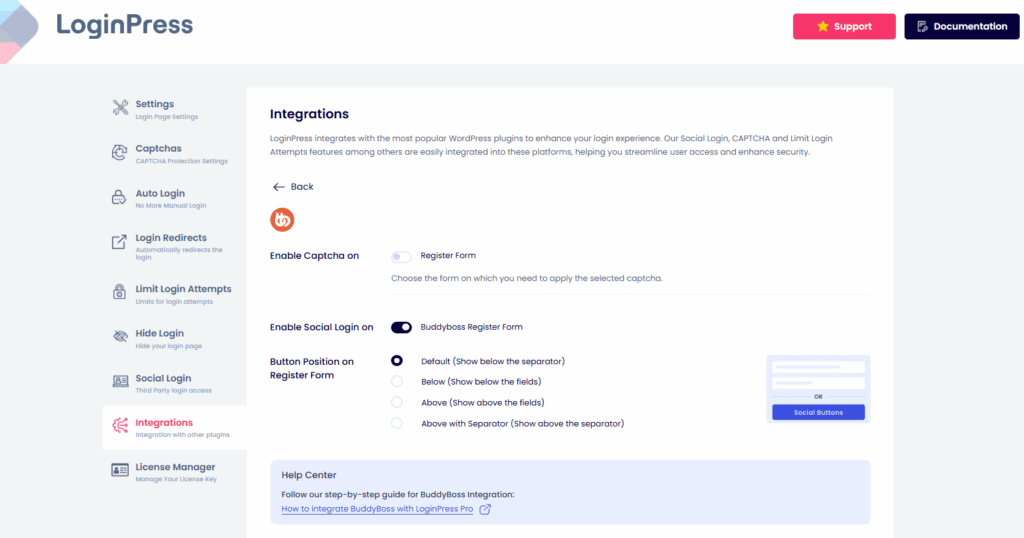
Task: Click the Enable Captcha on label
Action: (x=314, y=256)
